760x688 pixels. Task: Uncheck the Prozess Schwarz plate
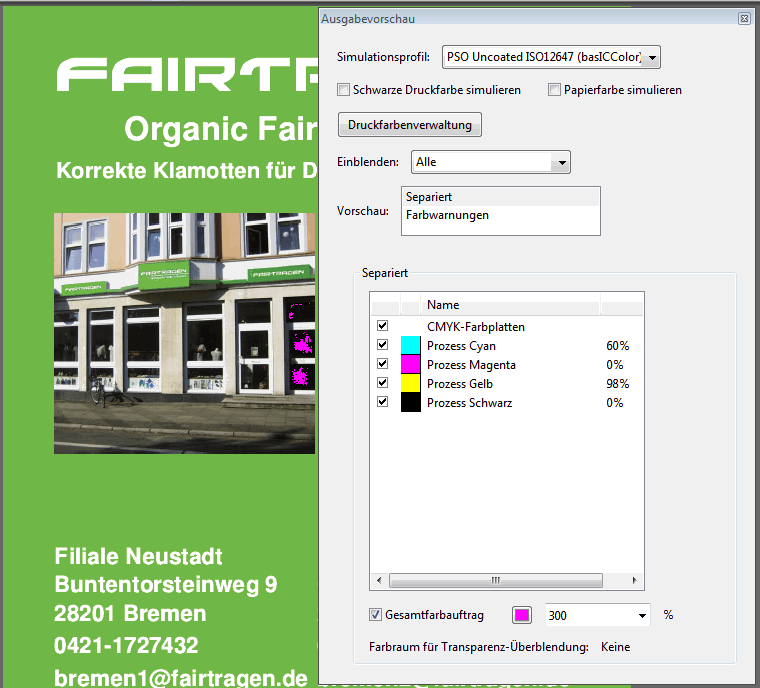tap(382, 403)
